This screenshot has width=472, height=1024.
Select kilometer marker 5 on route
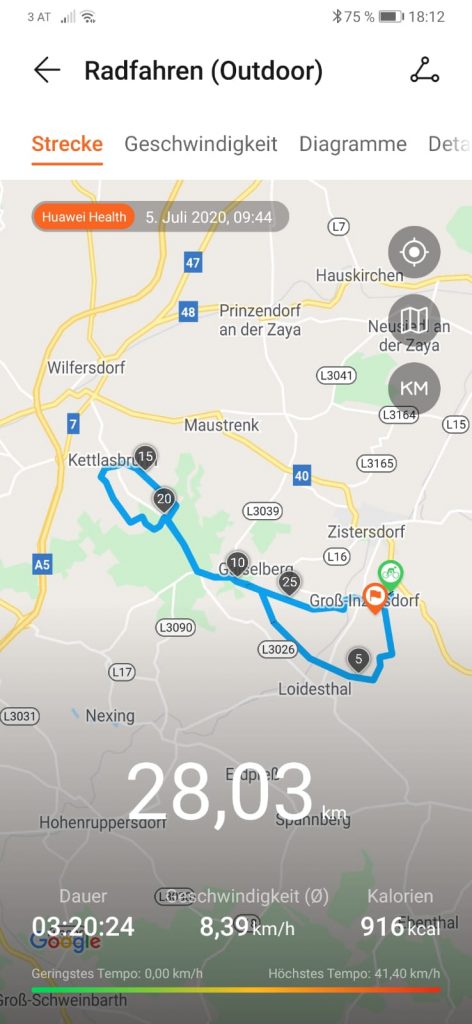(x=358, y=659)
